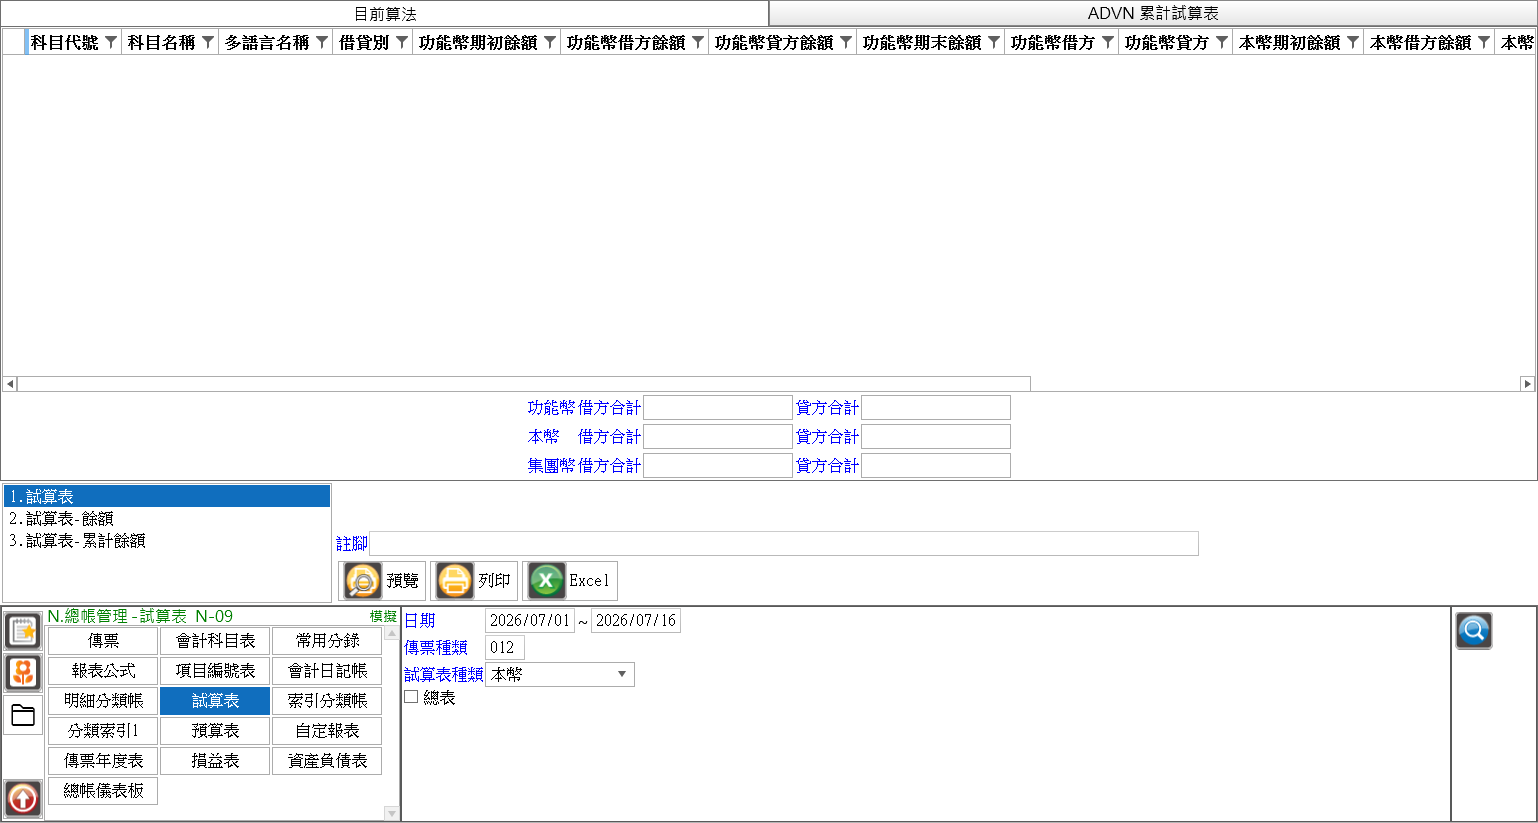Open 損益表
The height and width of the screenshot is (823, 1538).
(x=215, y=761)
